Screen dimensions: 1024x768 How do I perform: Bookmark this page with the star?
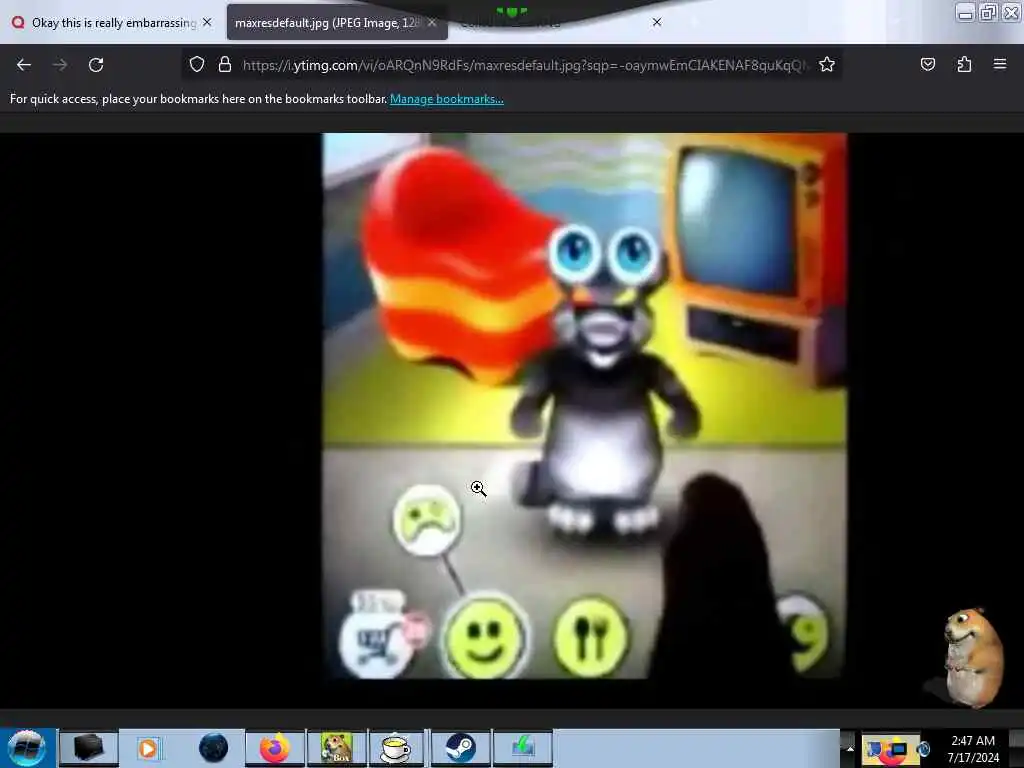827,64
